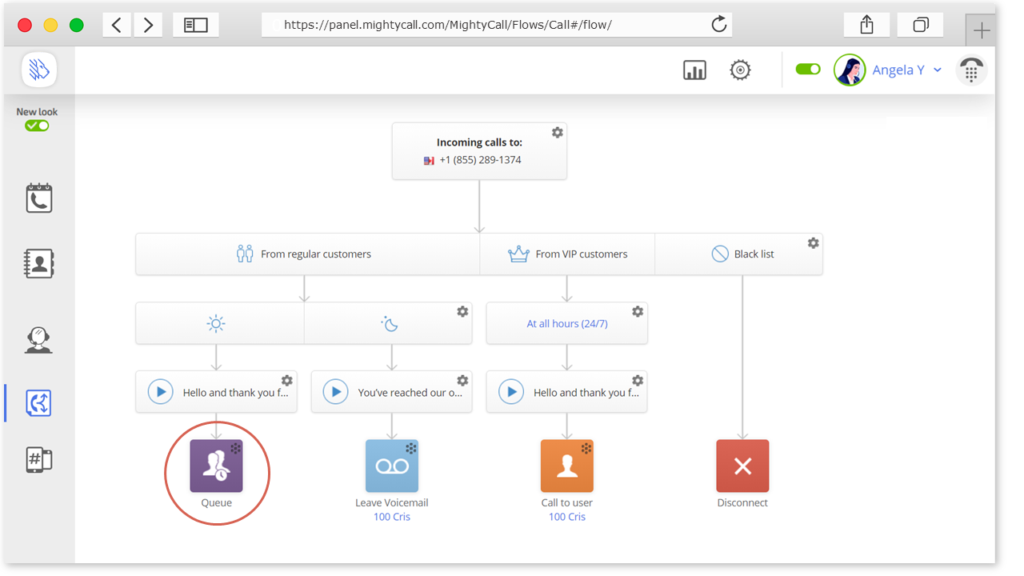This screenshot has width=1024, height=576.
Task: Click the At all hours (24/7) link
Action: coord(567,323)
